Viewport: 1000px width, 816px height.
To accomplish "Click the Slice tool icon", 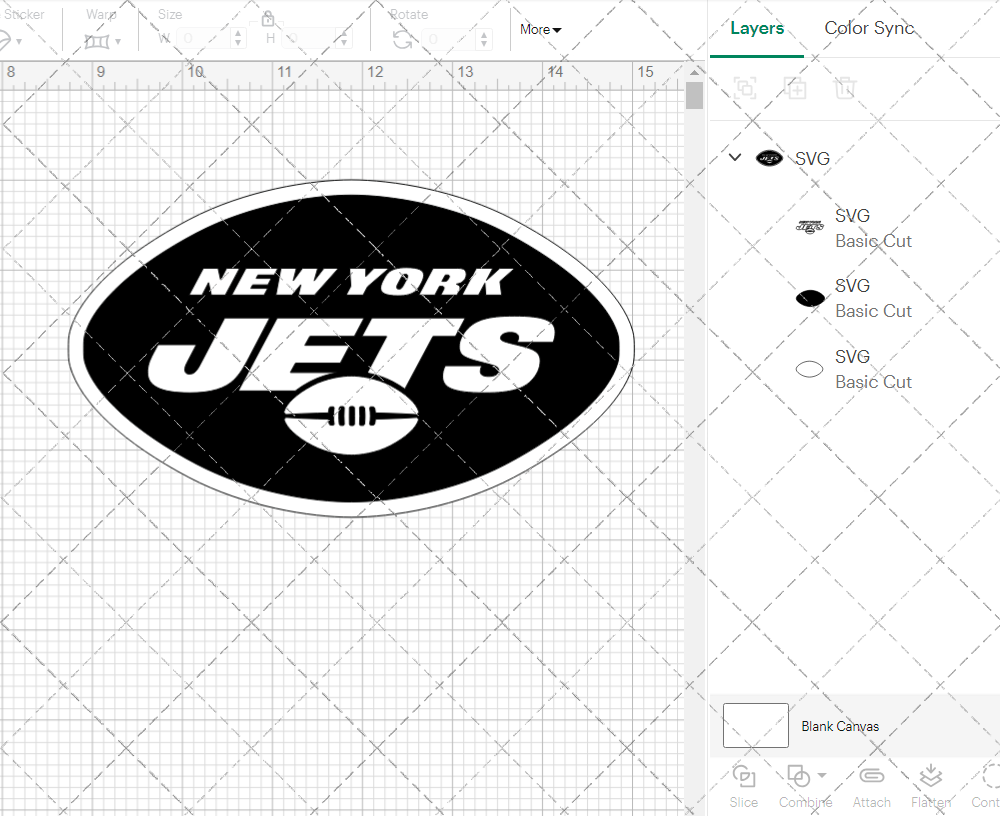I will point(743,777).
